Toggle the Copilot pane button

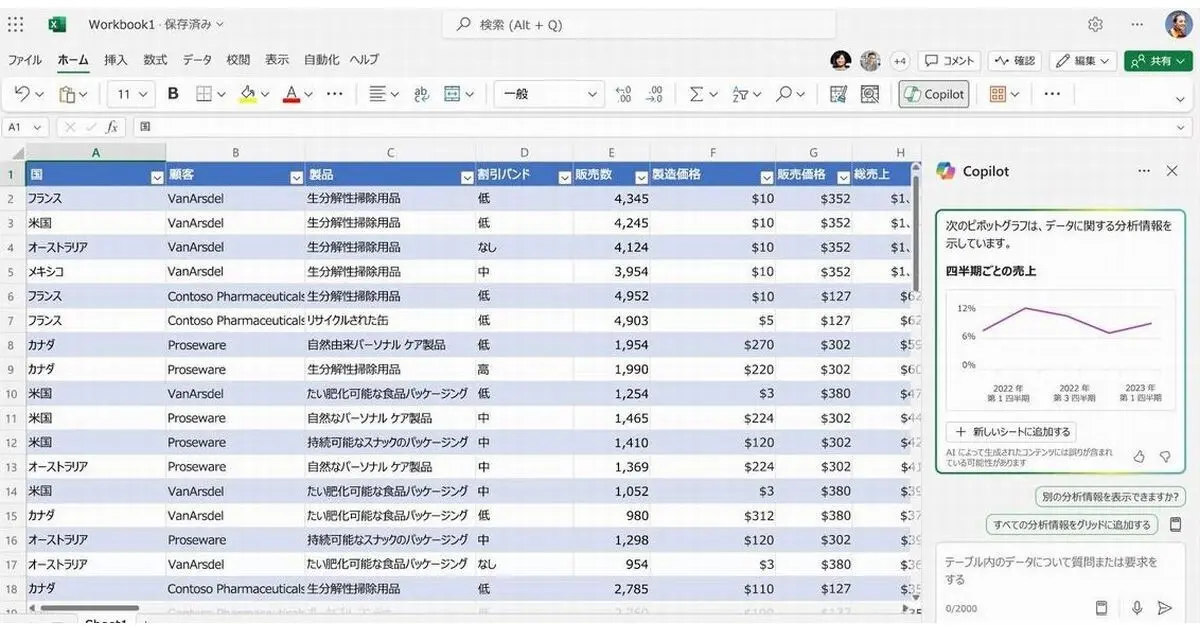[x=933, y=94]
